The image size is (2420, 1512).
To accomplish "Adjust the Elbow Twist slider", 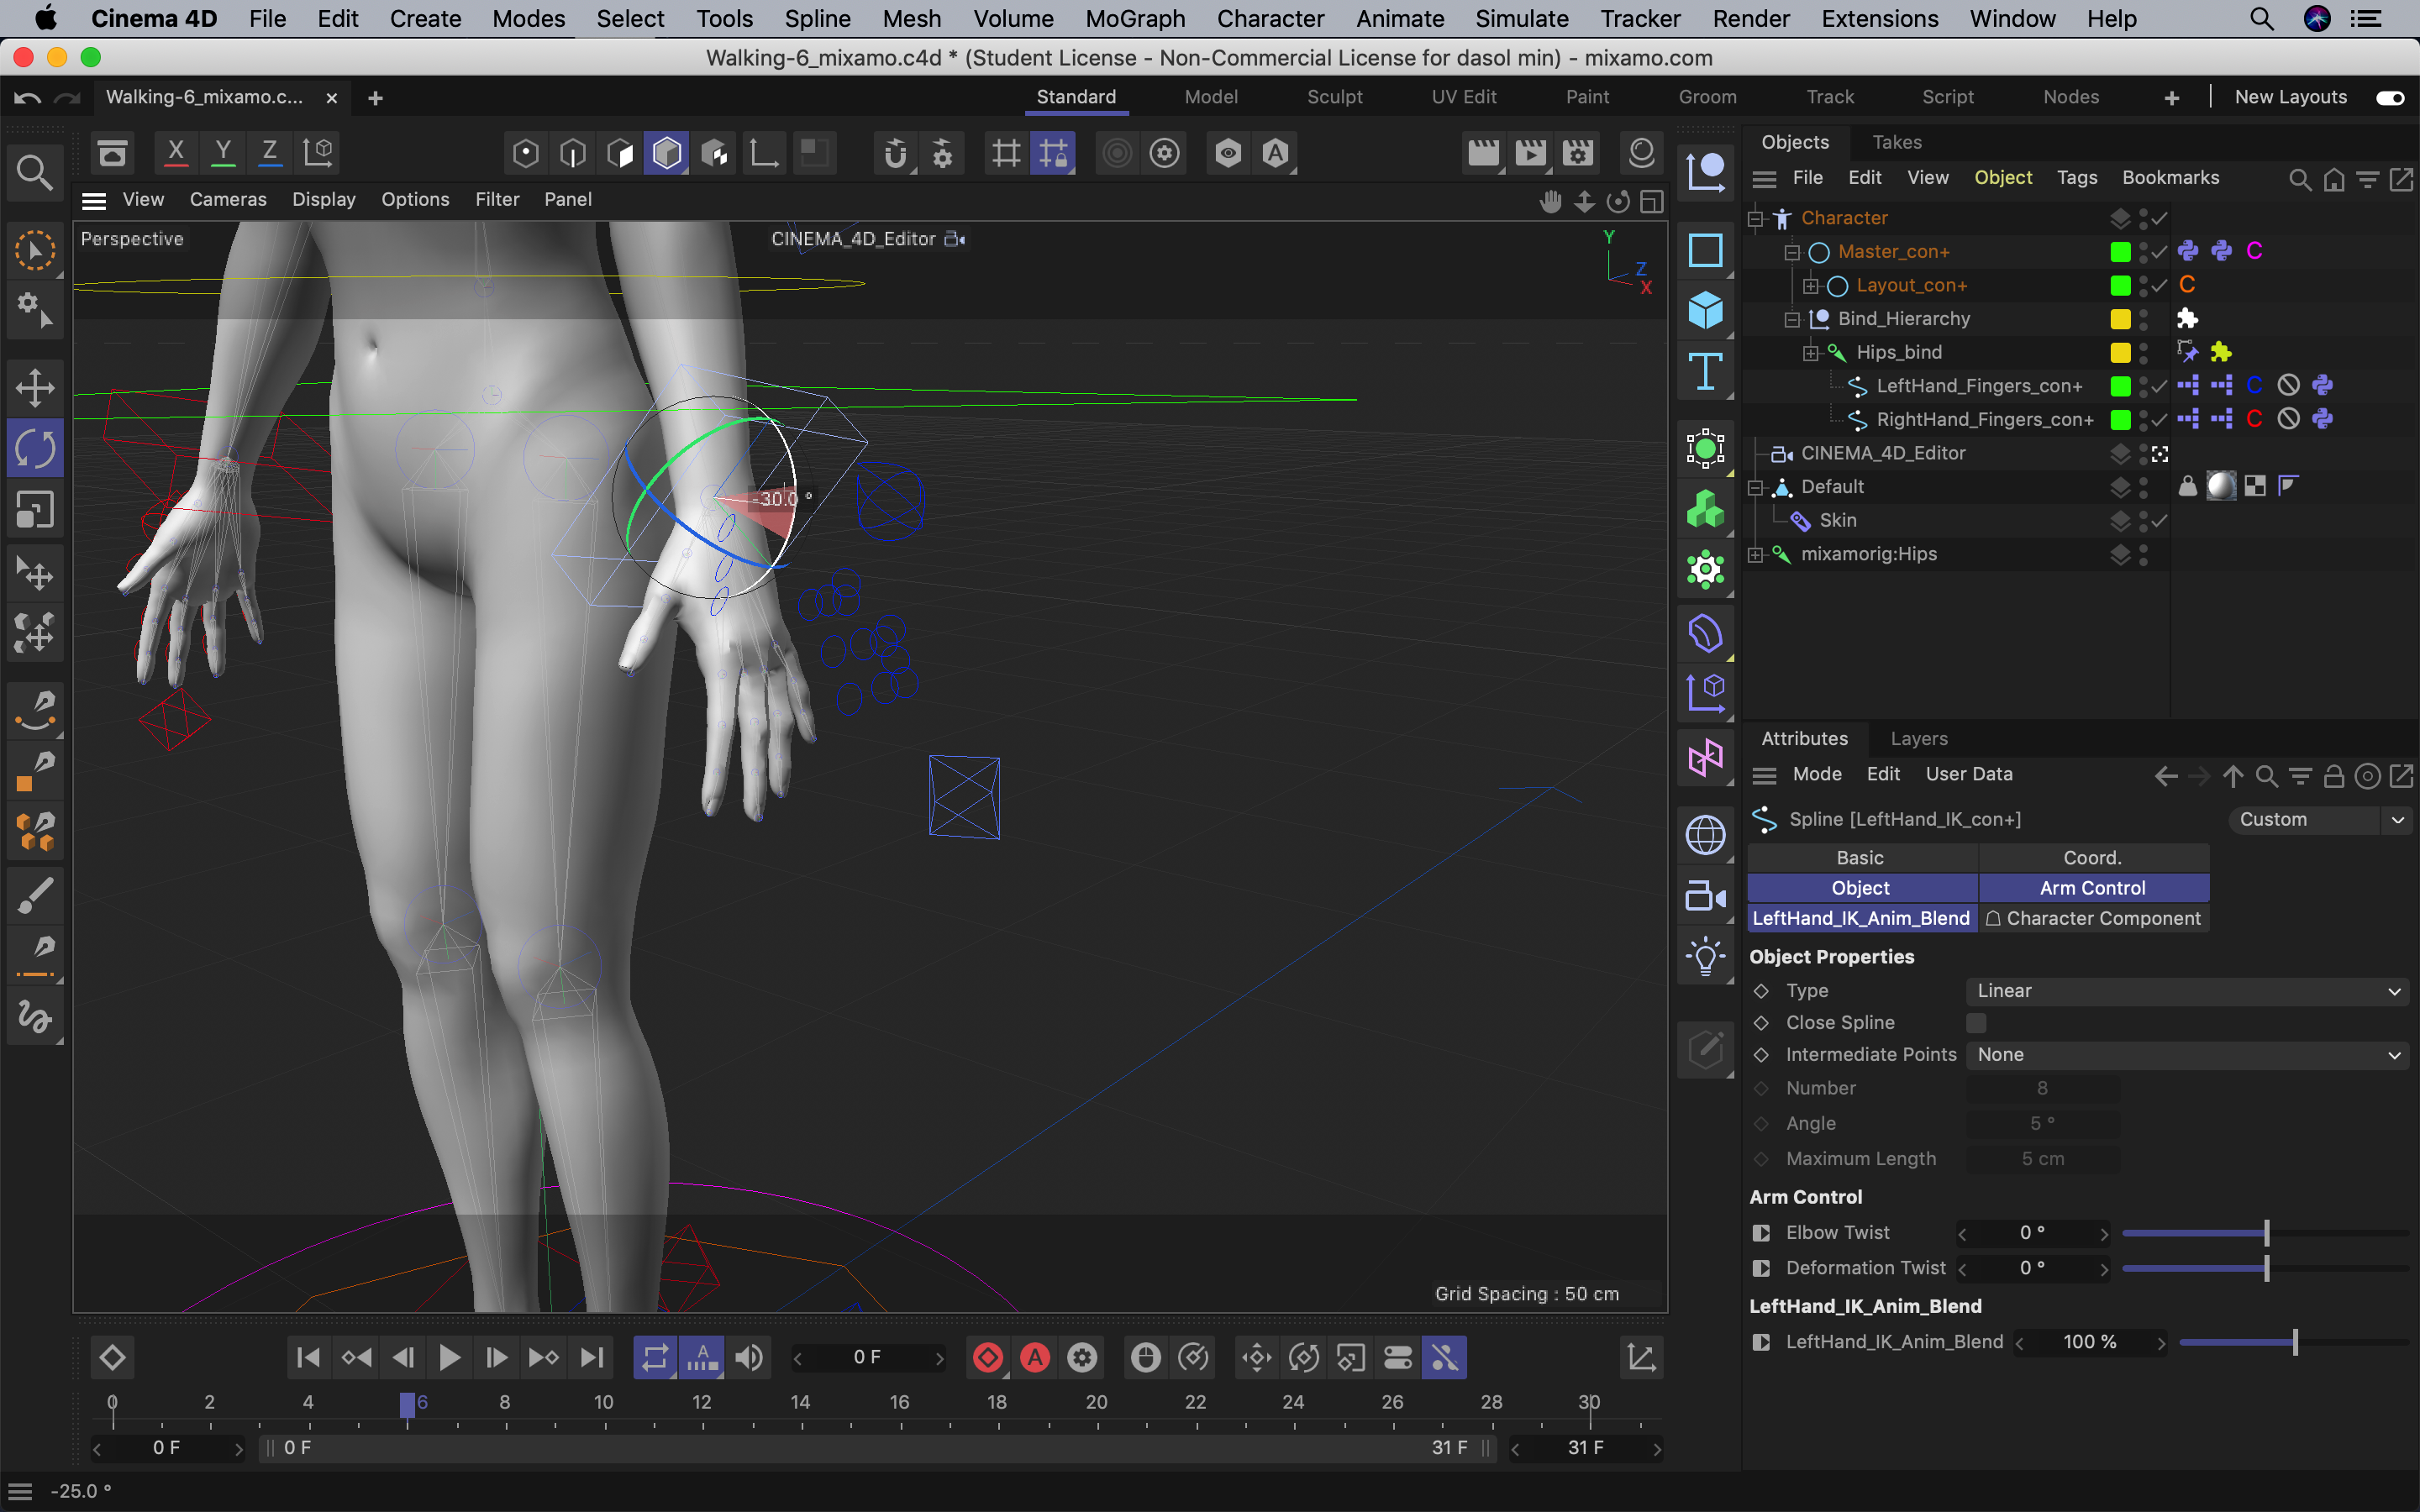I will point(2265,1233).
